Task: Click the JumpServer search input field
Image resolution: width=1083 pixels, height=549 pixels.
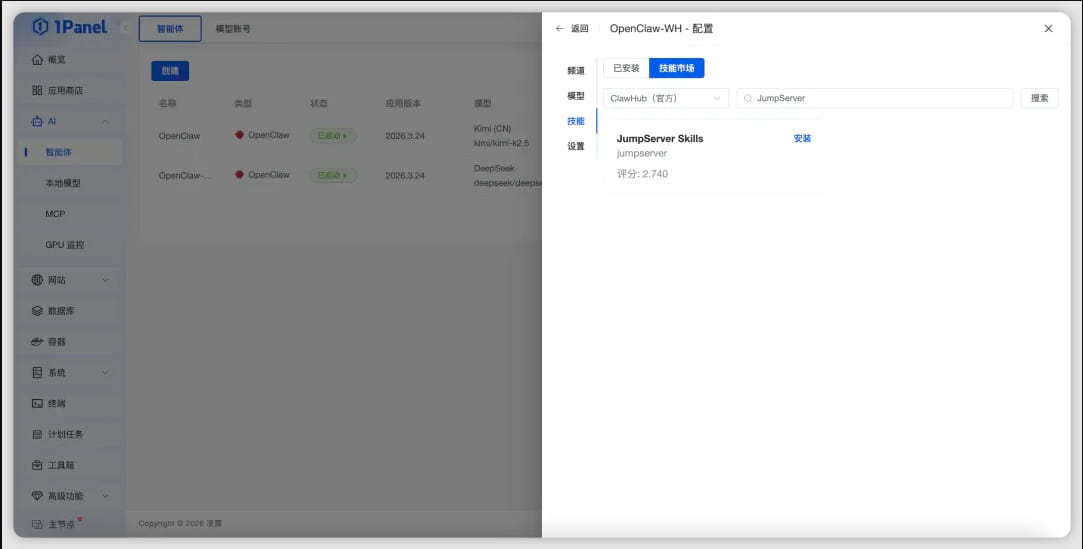Action: pos(880,98)
